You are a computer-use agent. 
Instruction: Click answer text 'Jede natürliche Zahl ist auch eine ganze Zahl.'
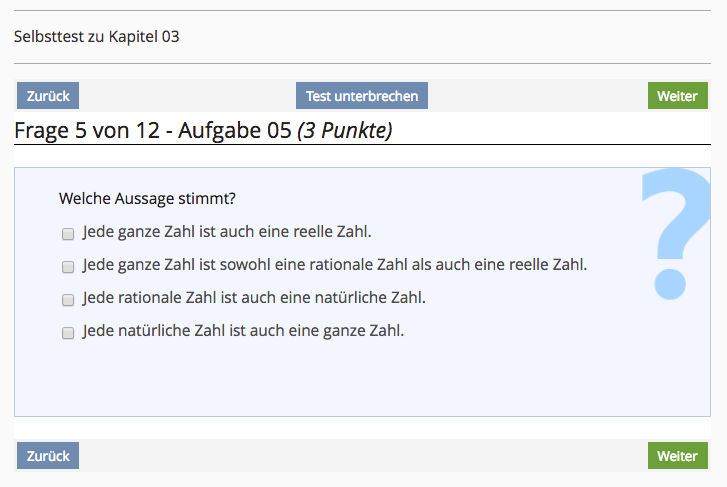tap(243, 331)
